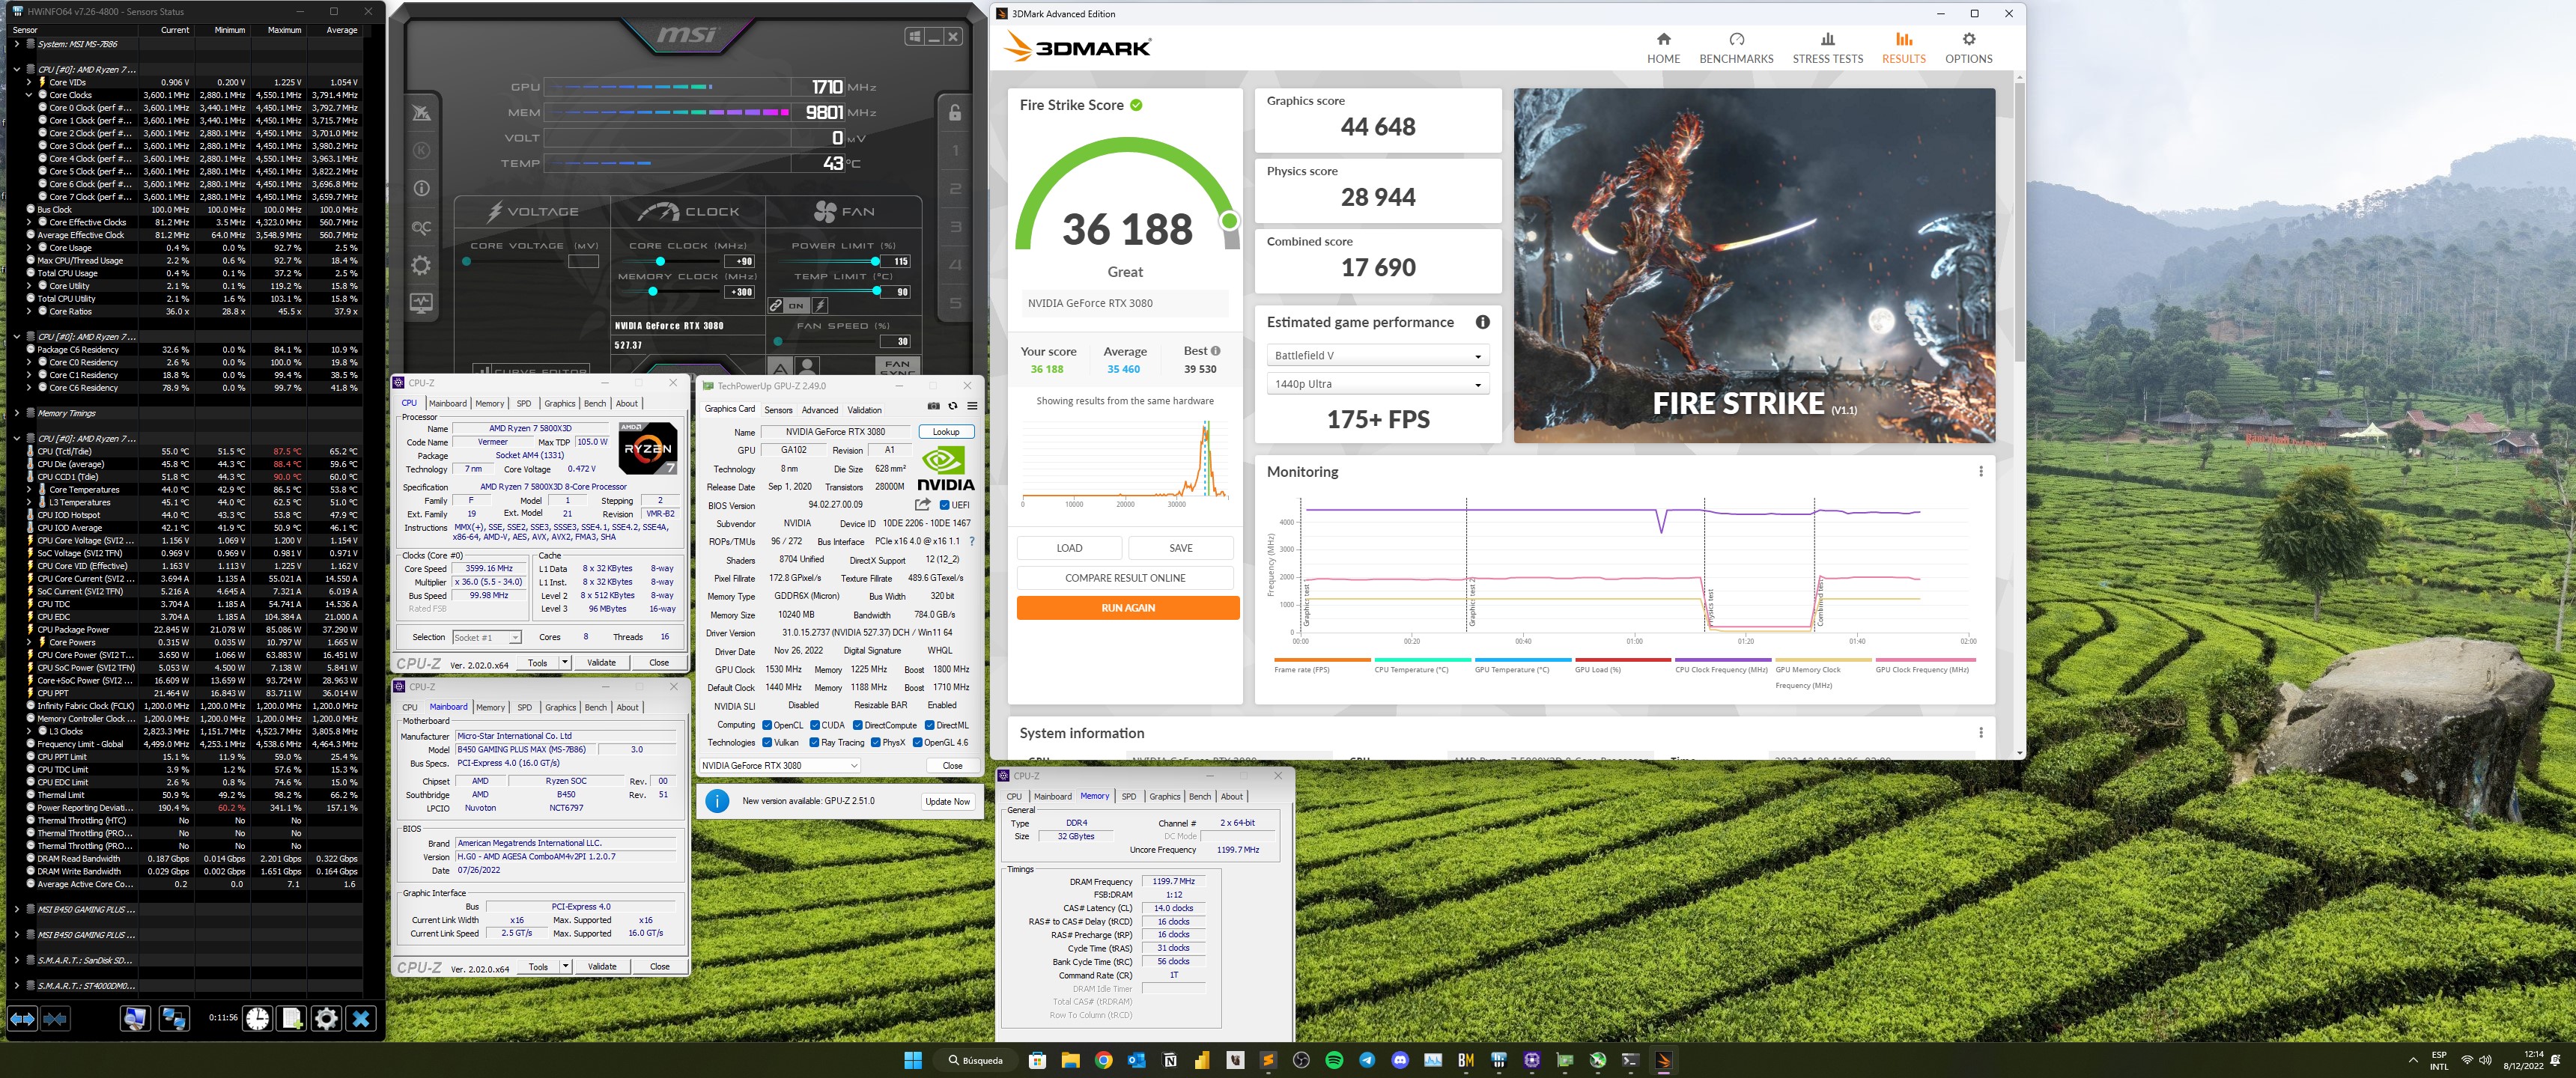2576x1078 pixels.
Task: Launch the Afterburner OC Scanner icon
Action: (421, 227)
